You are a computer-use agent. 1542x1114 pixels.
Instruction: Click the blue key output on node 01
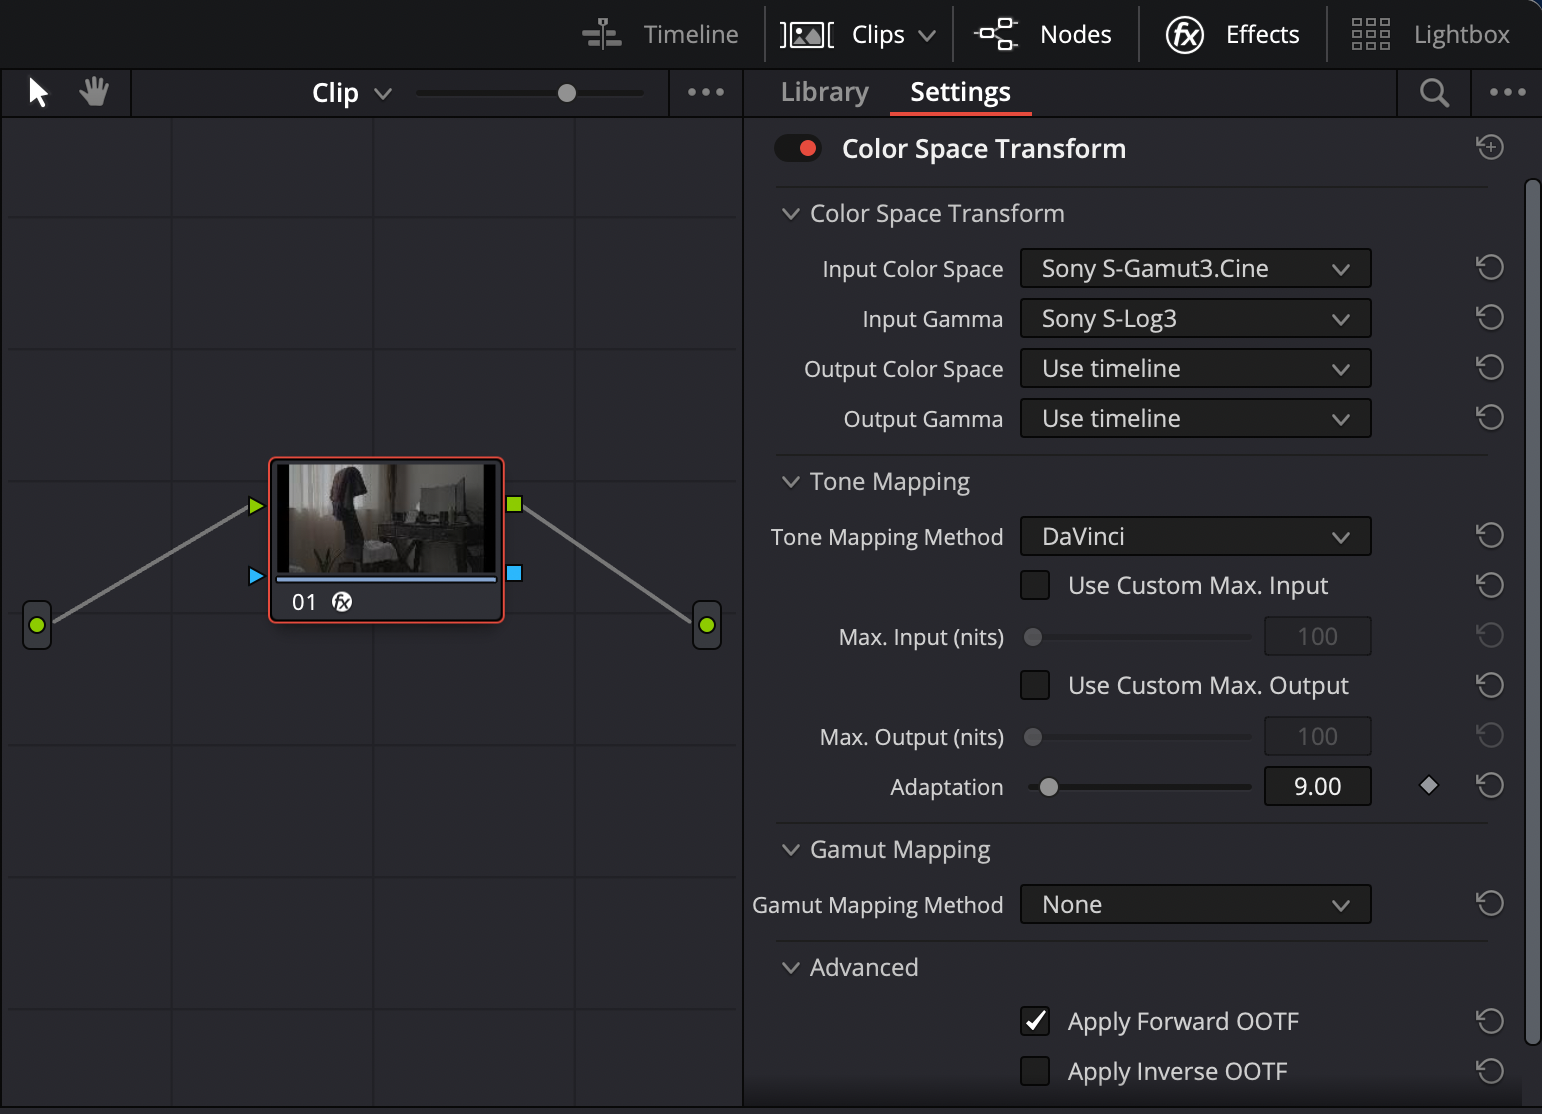tap(514, 573)
